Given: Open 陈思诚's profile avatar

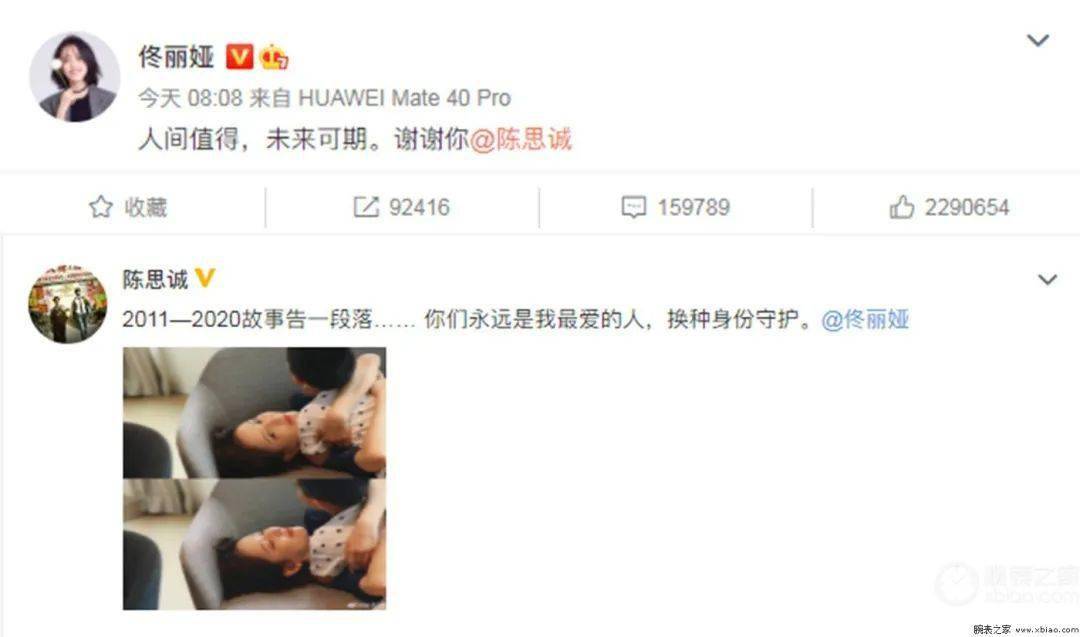Looking at the screenshot, I should [x=68, y=304].
